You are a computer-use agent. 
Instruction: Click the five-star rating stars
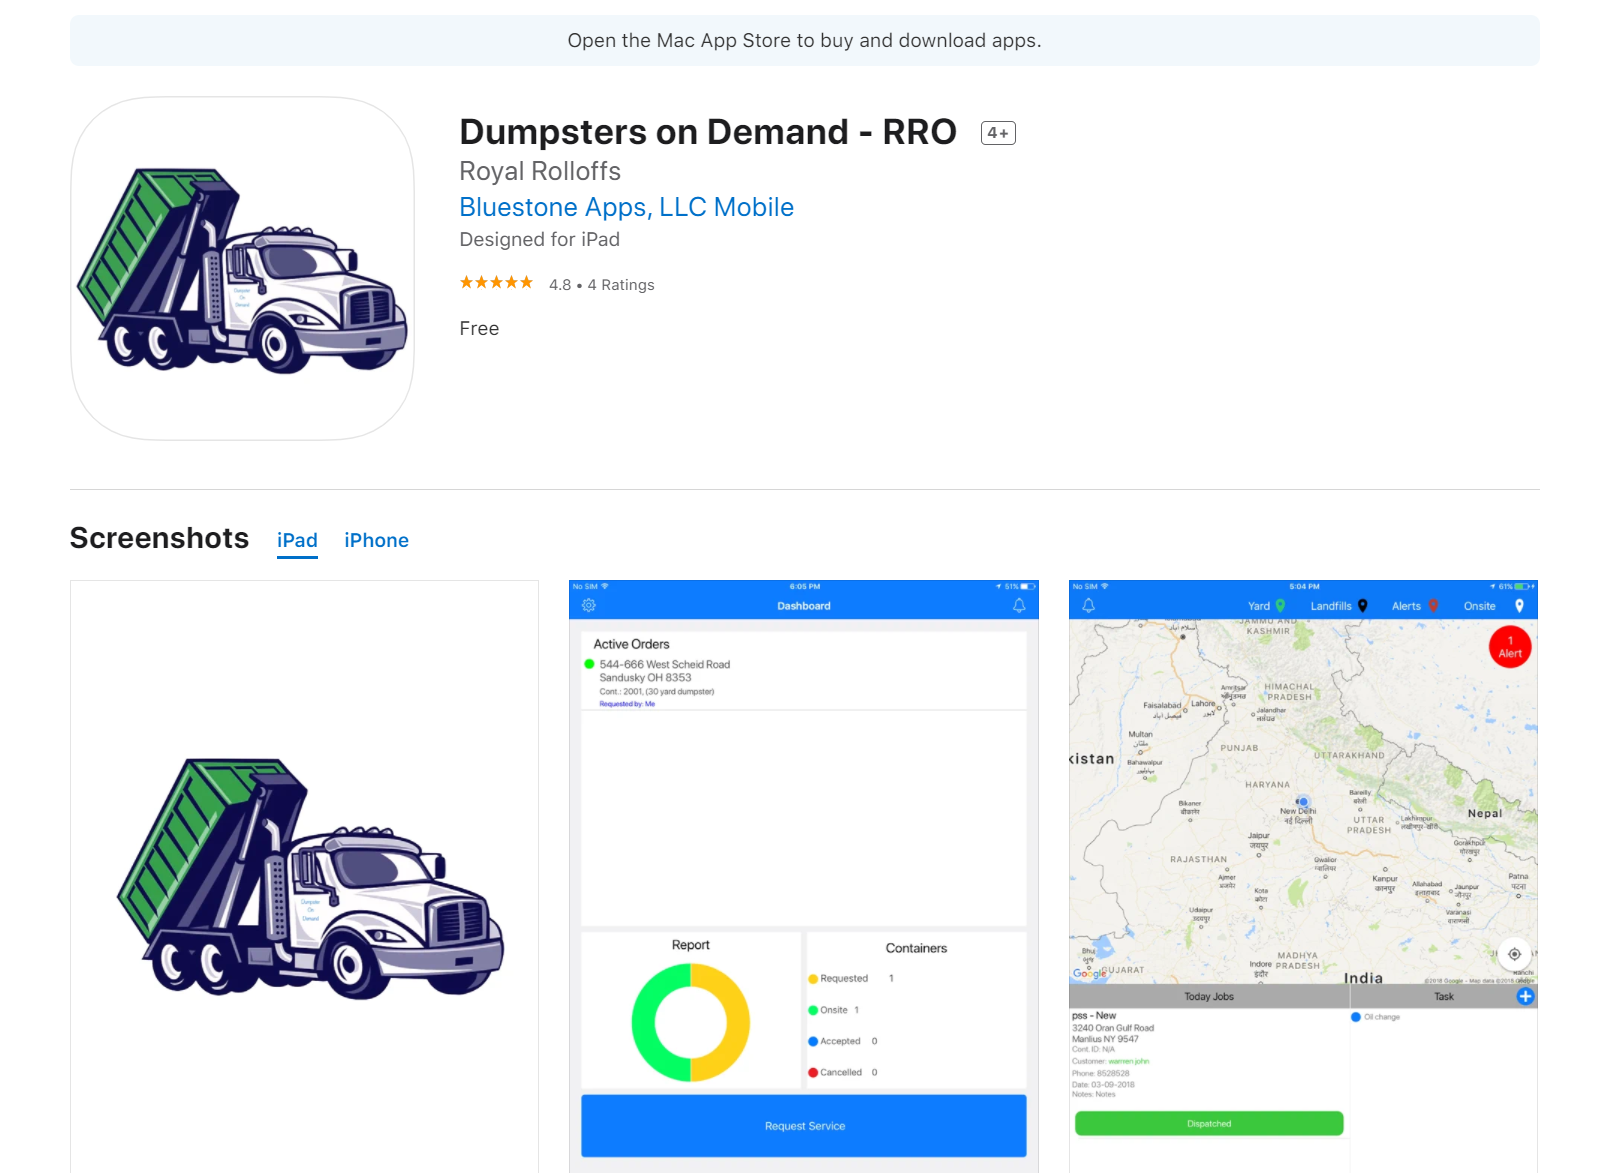[x=496, y=283]
